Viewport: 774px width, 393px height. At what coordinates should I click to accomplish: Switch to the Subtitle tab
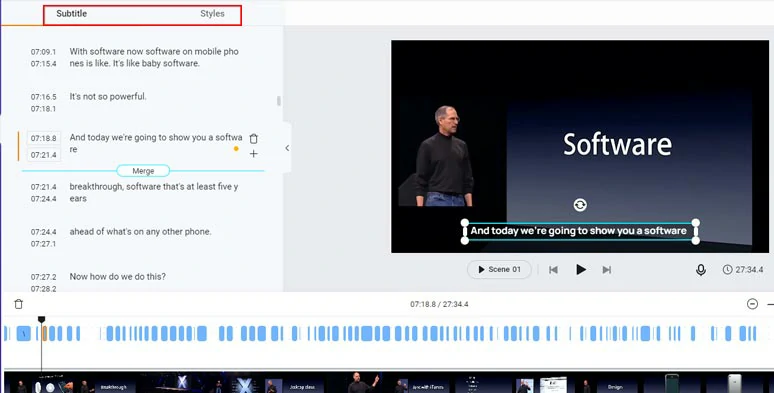coord(72,14)
